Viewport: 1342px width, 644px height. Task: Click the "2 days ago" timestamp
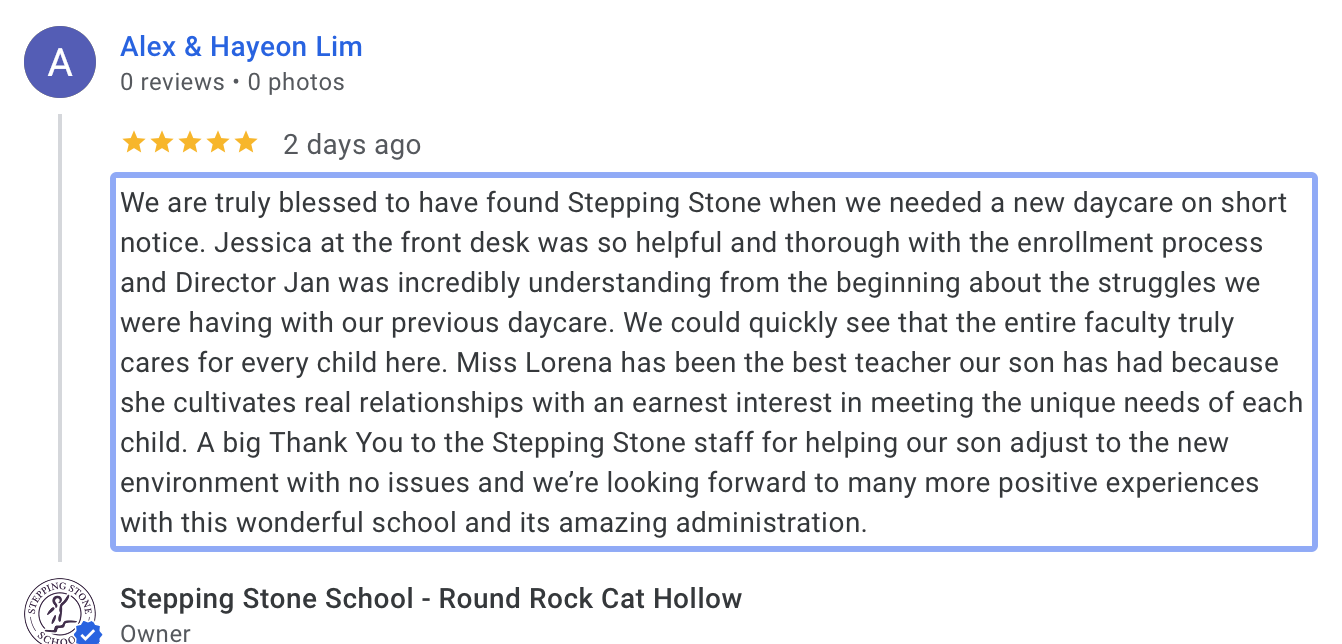(352, 145)
